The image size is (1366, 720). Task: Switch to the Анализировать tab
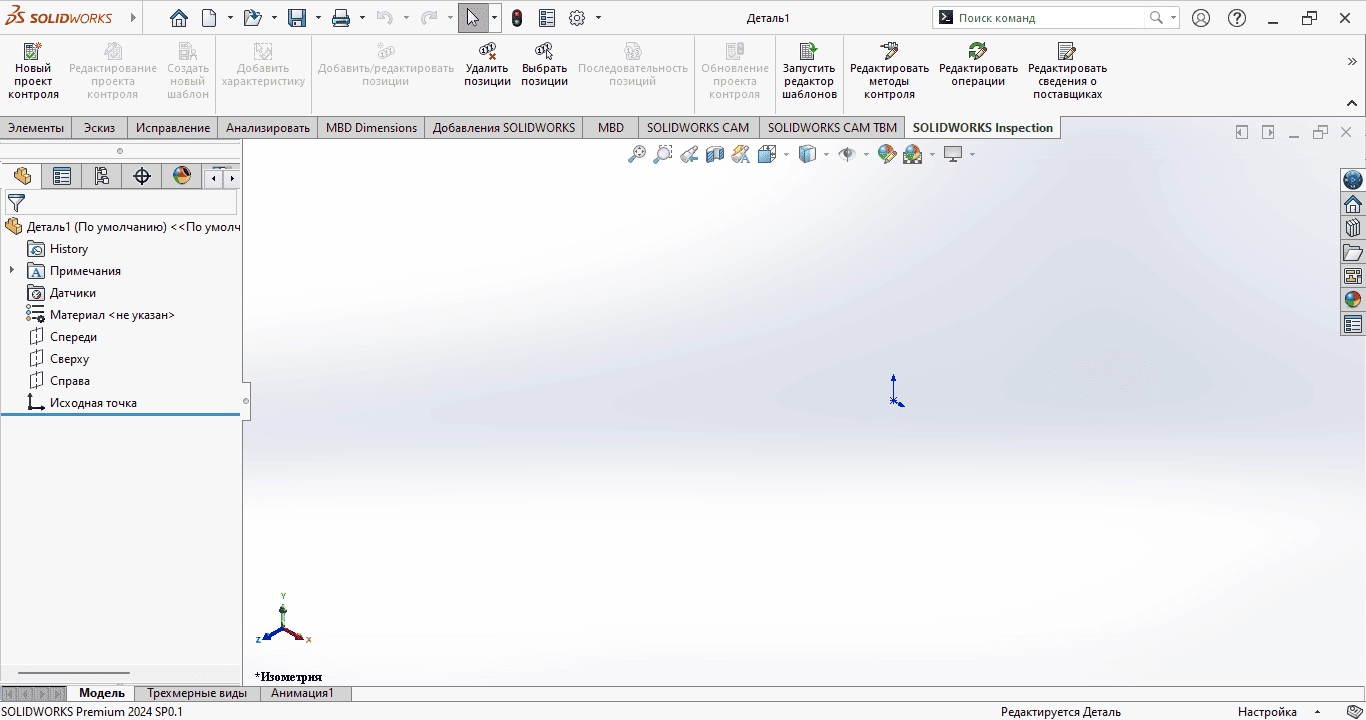[x=268, y=128]
